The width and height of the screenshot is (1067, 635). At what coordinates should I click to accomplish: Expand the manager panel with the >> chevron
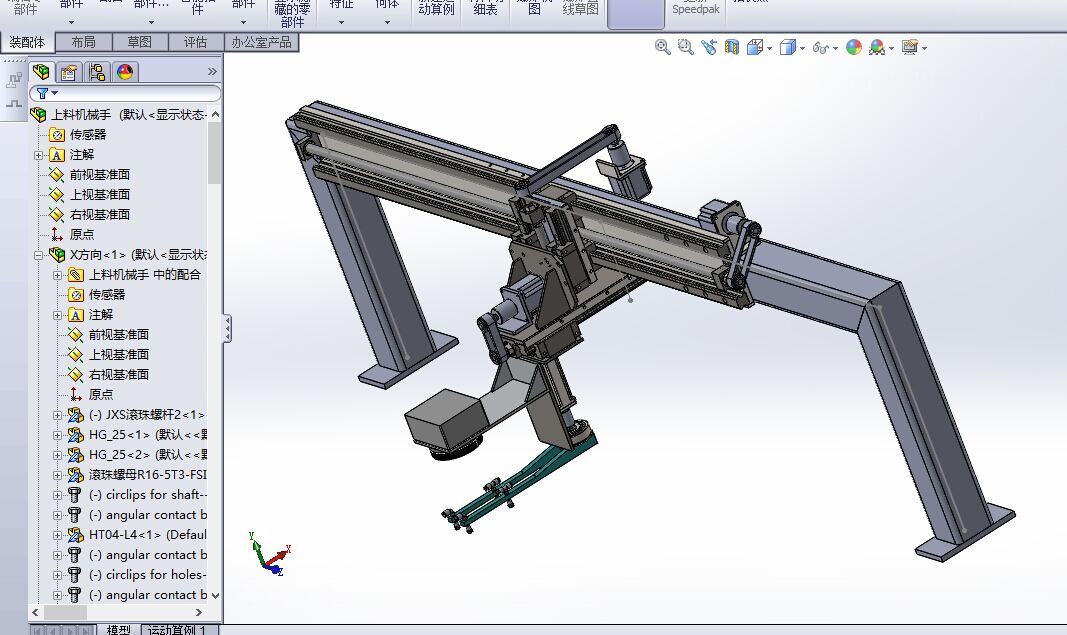tap(212, 71)
